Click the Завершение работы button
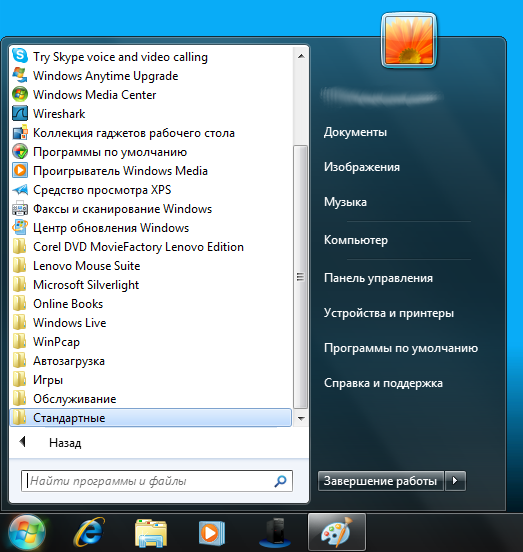Image resolution: width=523 pixels, height=552 pixels. 380,481
